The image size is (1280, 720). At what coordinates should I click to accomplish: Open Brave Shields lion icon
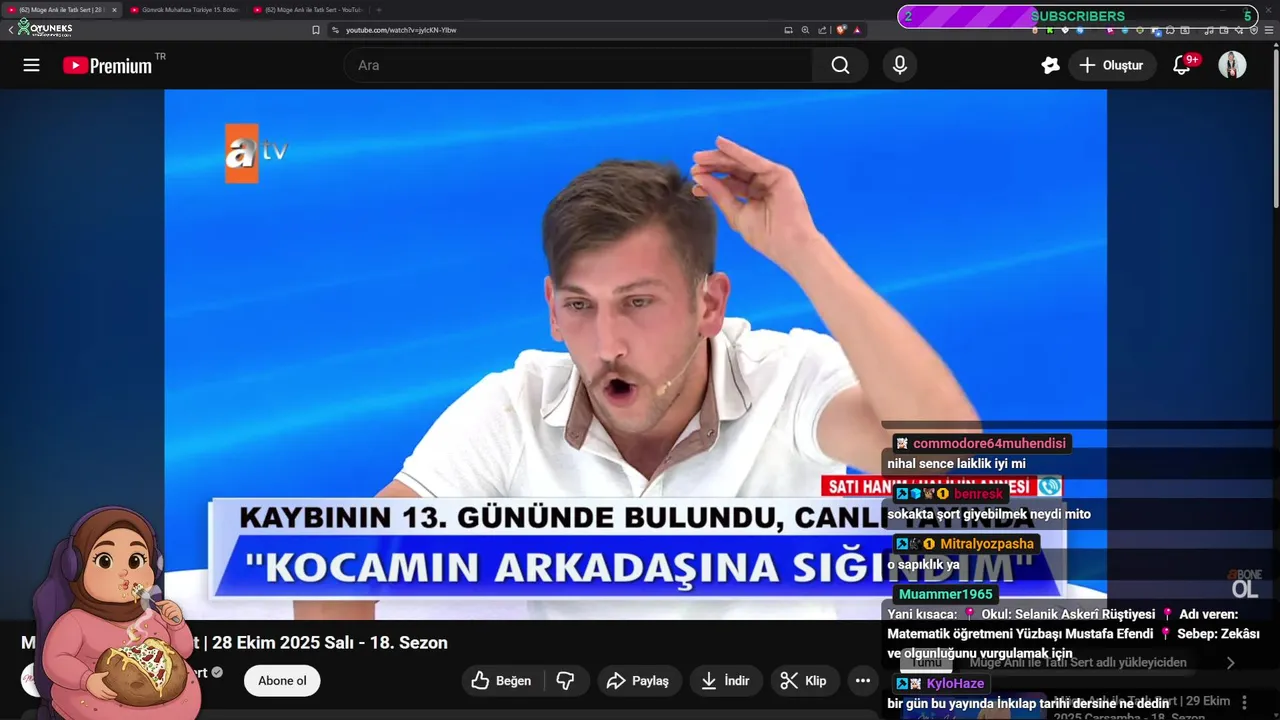tap(841, 30)
